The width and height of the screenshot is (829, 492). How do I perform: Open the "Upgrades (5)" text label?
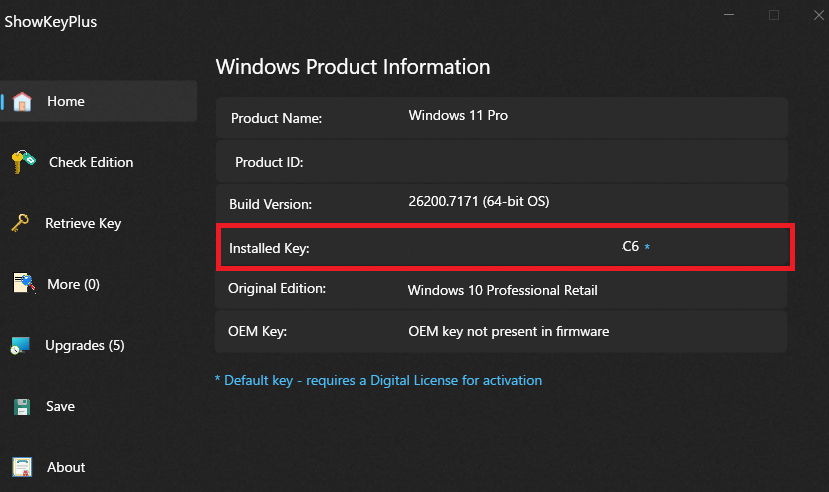pos(84,346)
